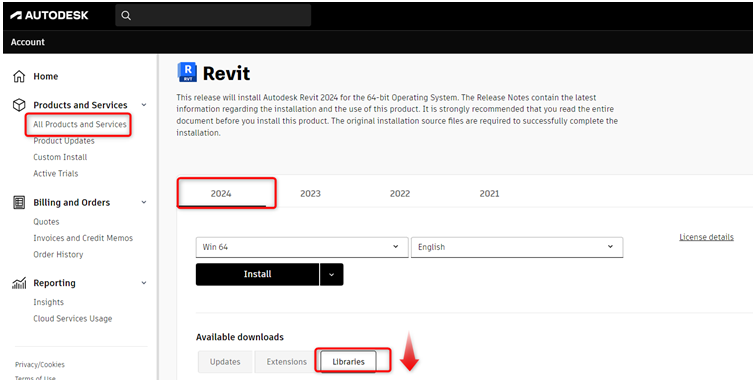
Task: Open License details link
Action: coord(706,237)
